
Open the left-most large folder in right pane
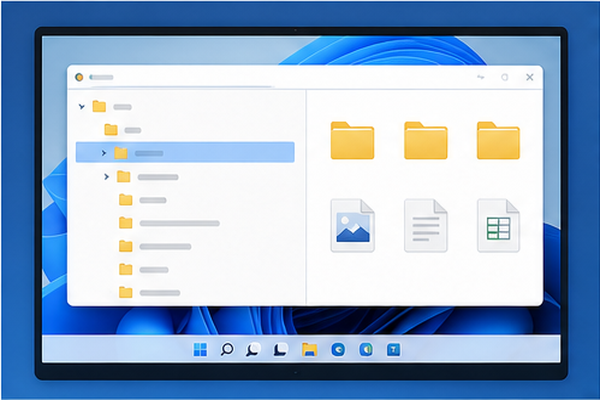click(x=352, y=140)
